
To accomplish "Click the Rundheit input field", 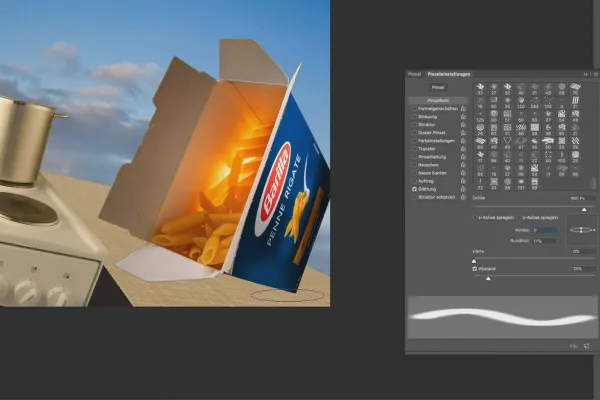I will 545,241.
